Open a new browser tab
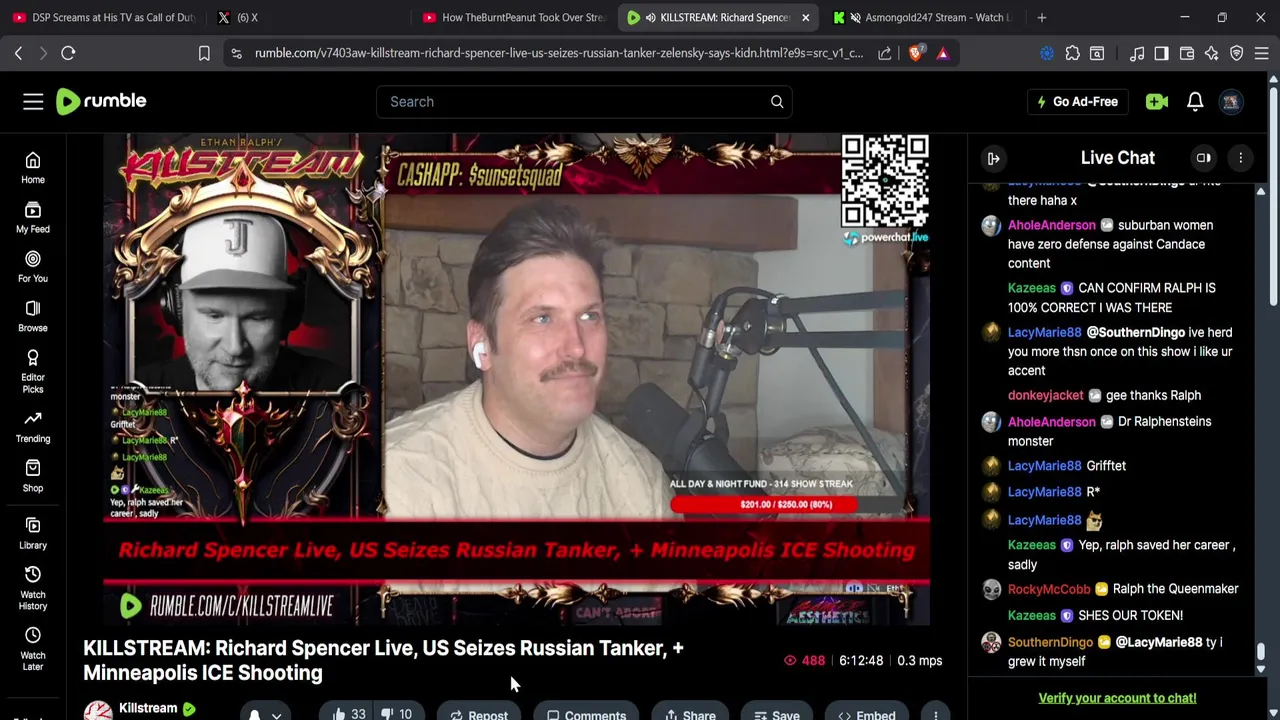The height and width of the screenshot is (720, 1280). coord(1042,17)
